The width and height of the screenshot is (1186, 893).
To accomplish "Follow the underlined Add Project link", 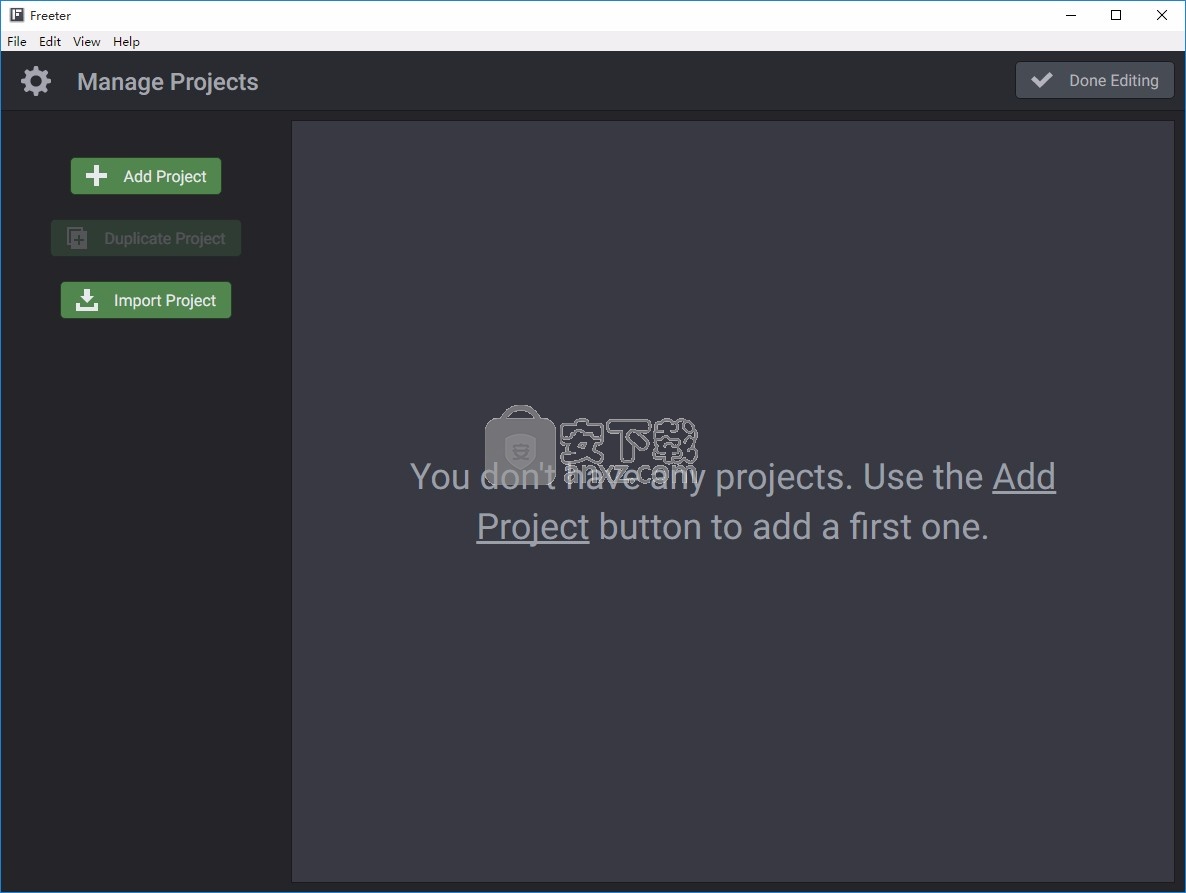I will [1023, 477].
